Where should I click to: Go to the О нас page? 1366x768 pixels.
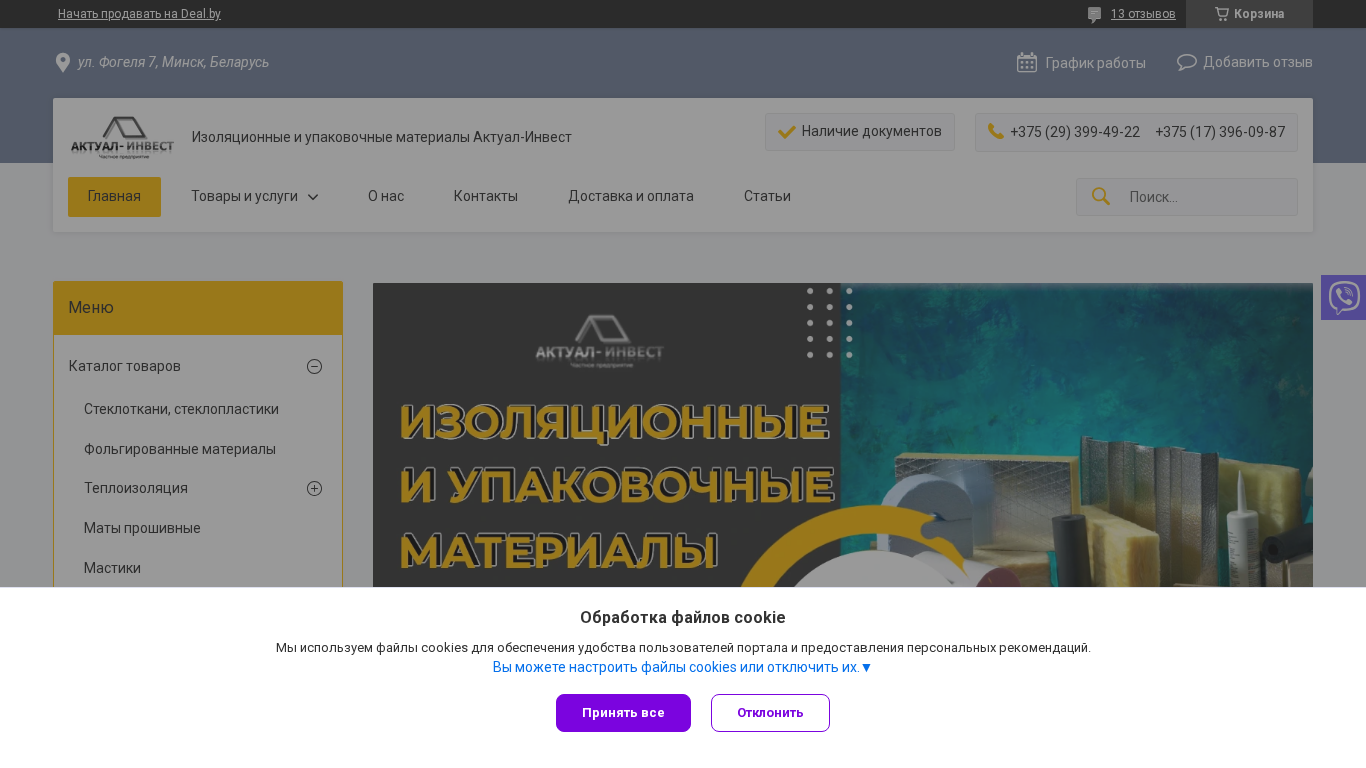coord(386,196)
